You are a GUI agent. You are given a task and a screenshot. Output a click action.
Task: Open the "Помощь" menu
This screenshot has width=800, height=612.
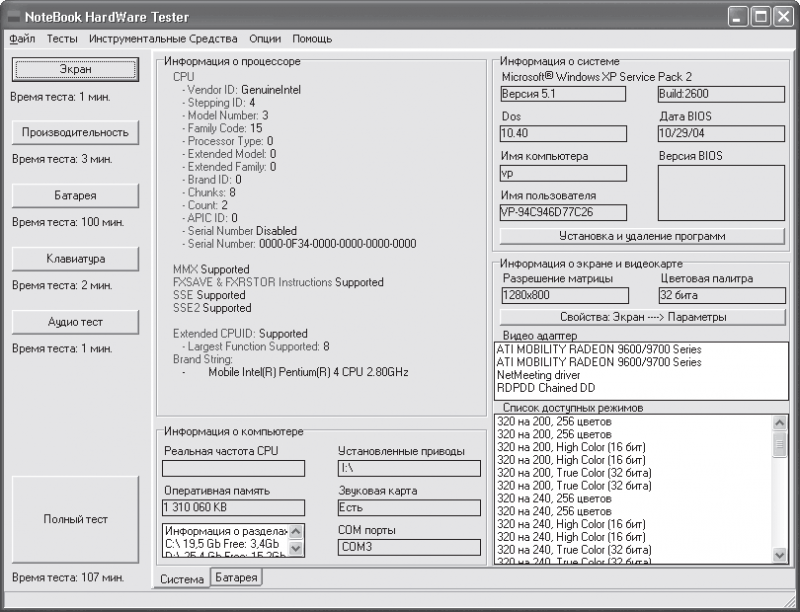(312, 39)
